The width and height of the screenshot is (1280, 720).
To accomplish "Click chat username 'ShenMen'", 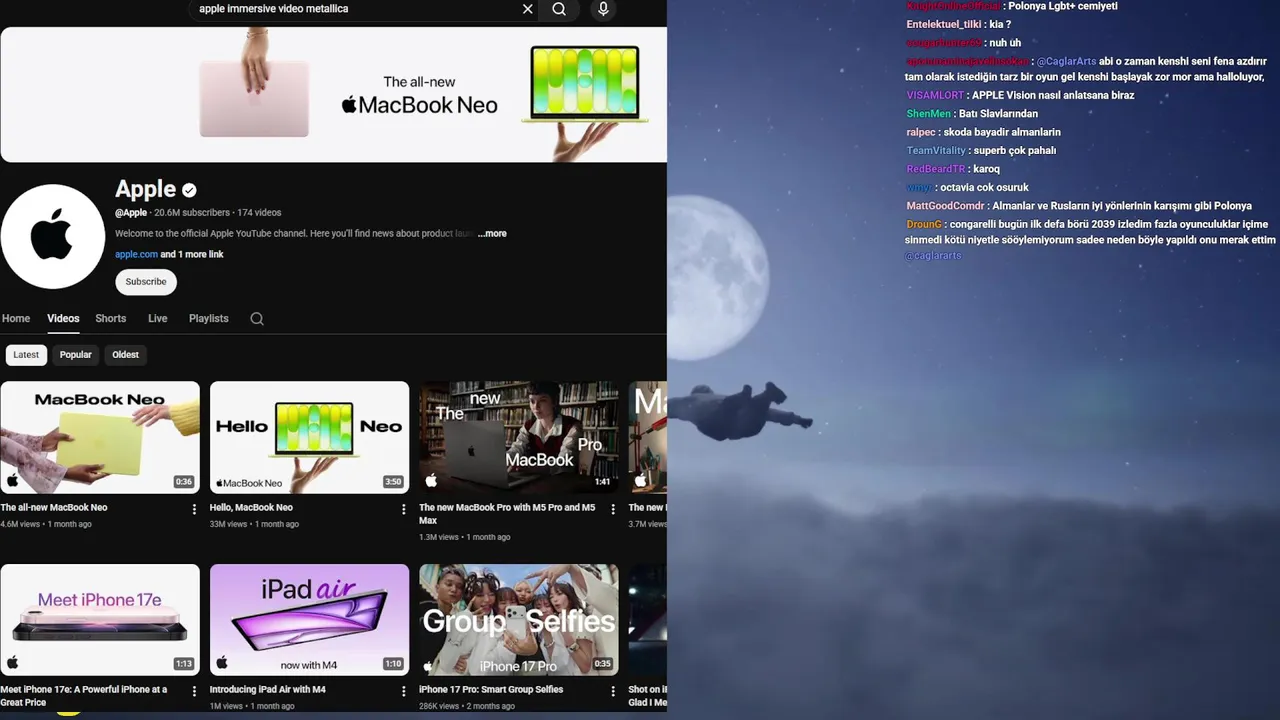I will coord(929,114).
